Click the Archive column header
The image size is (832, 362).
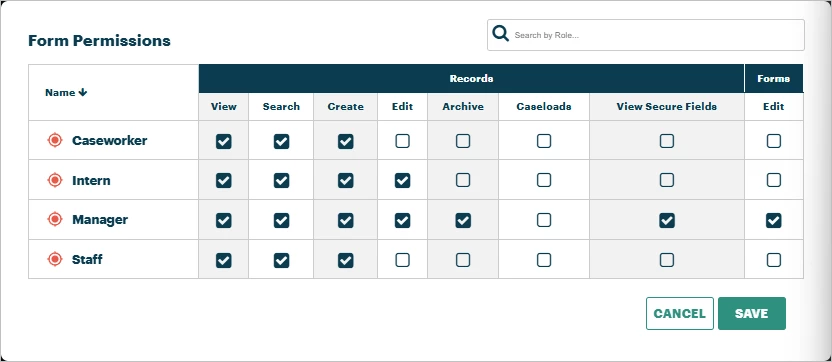tap(463, 107)
